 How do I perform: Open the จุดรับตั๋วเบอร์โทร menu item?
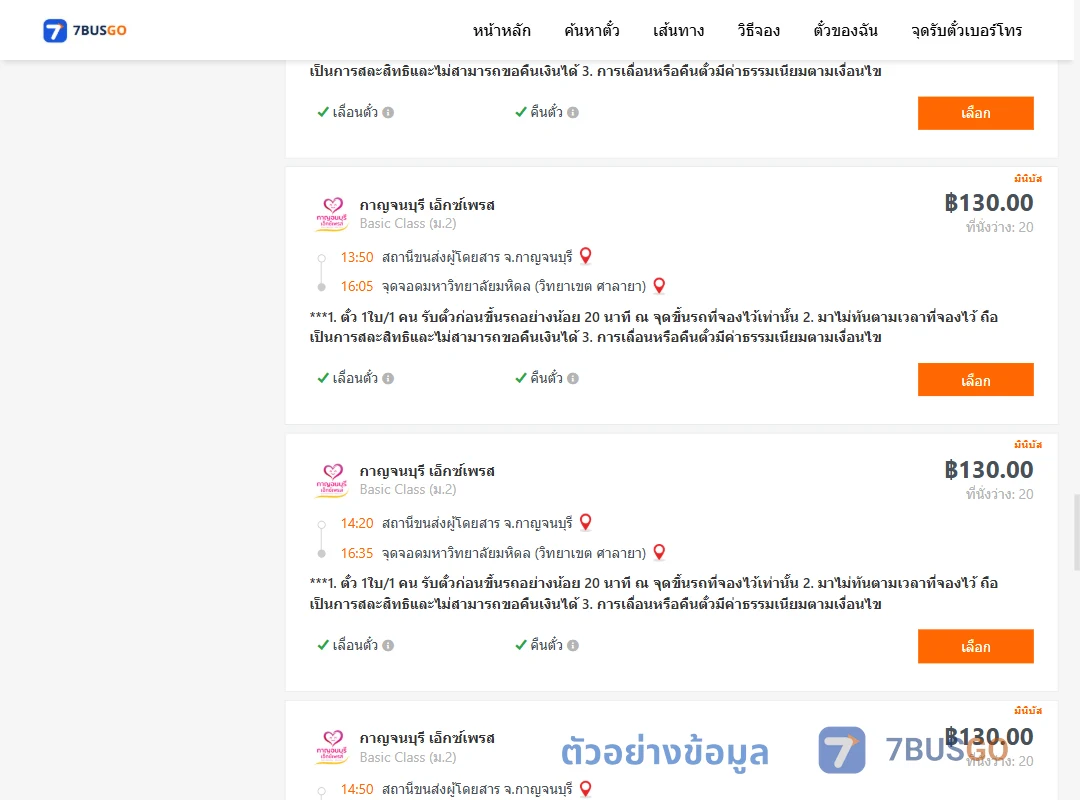pos(966,30)
